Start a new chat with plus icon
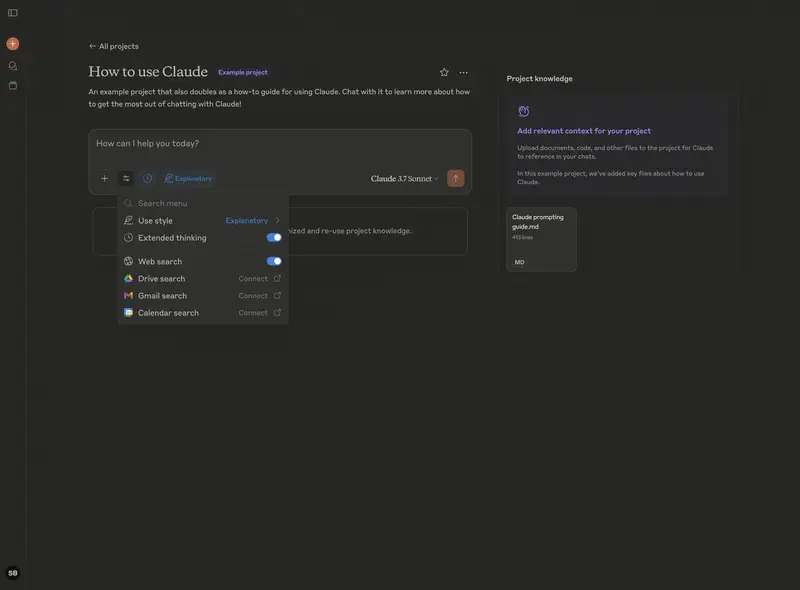 click(13, 44)
